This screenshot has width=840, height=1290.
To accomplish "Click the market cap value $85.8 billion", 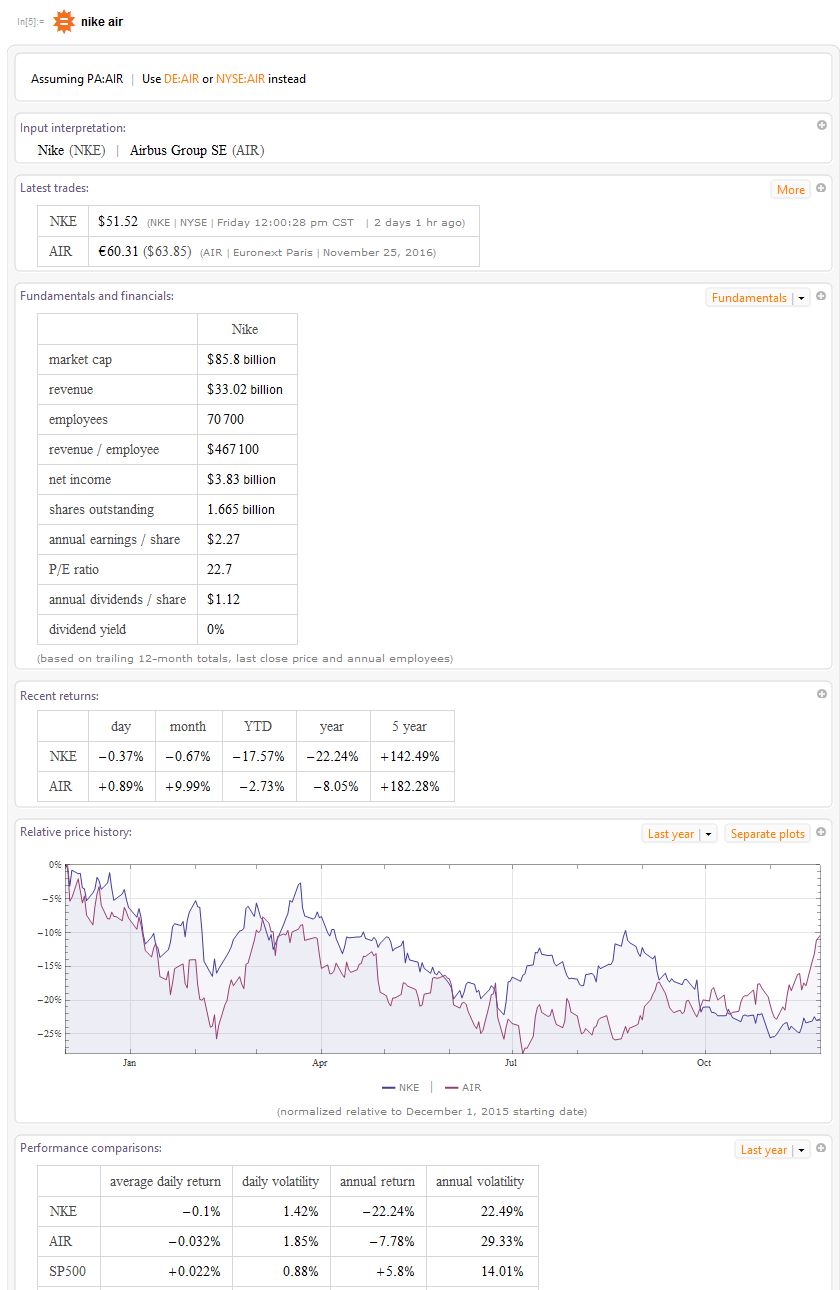I will [x=241, y=359].
